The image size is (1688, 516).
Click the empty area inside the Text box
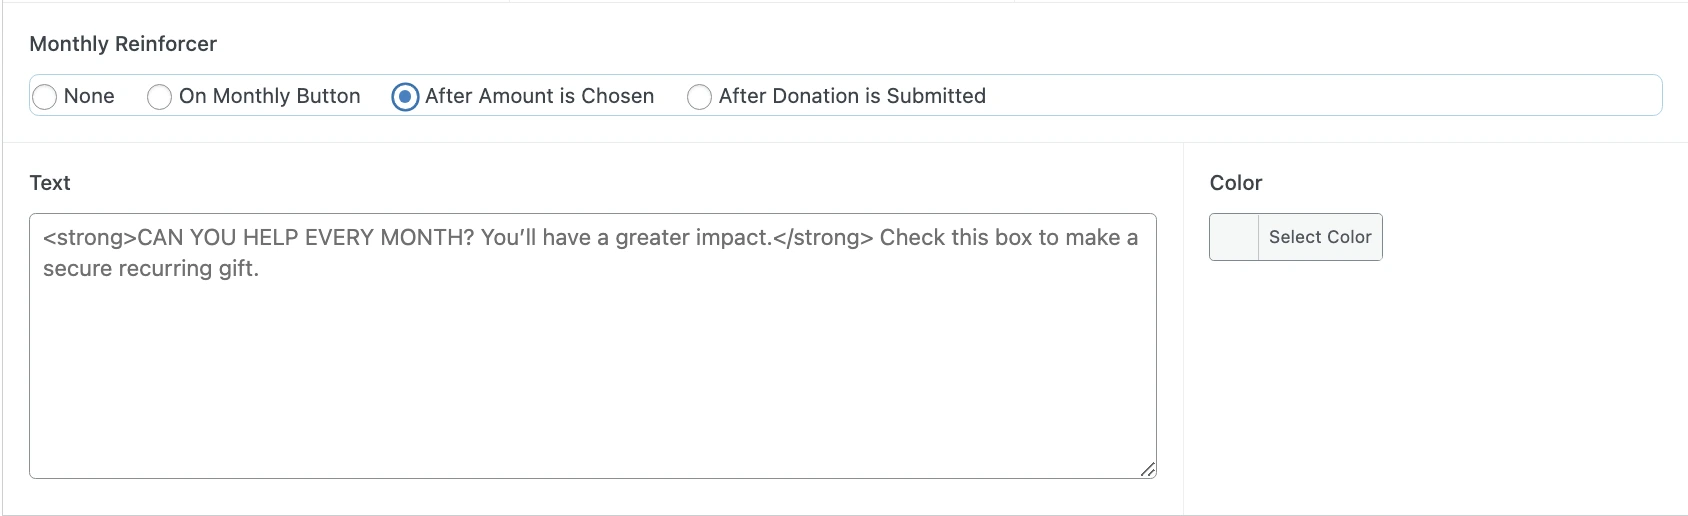(x=592, y=380)
